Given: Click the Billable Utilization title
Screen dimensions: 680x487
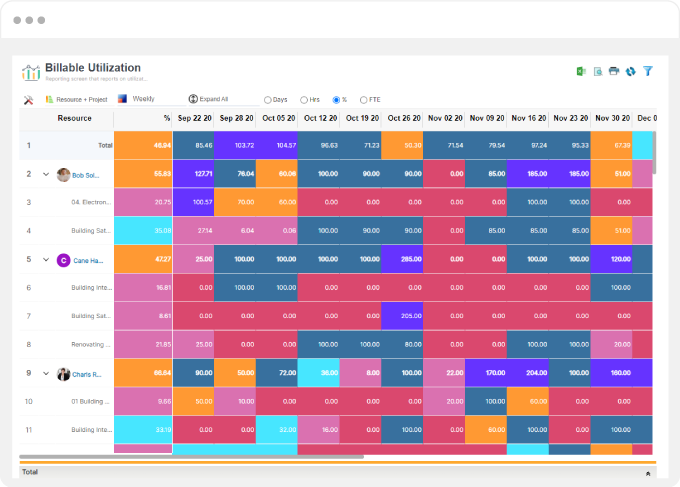Looking at the screenshot, I should pos(93,68).
